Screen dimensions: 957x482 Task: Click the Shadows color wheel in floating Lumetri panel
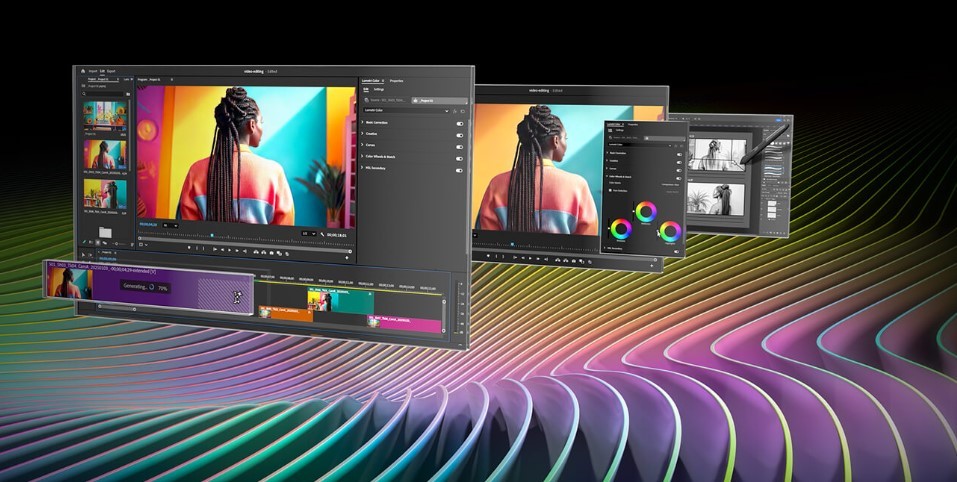click(x=621, y=229)
